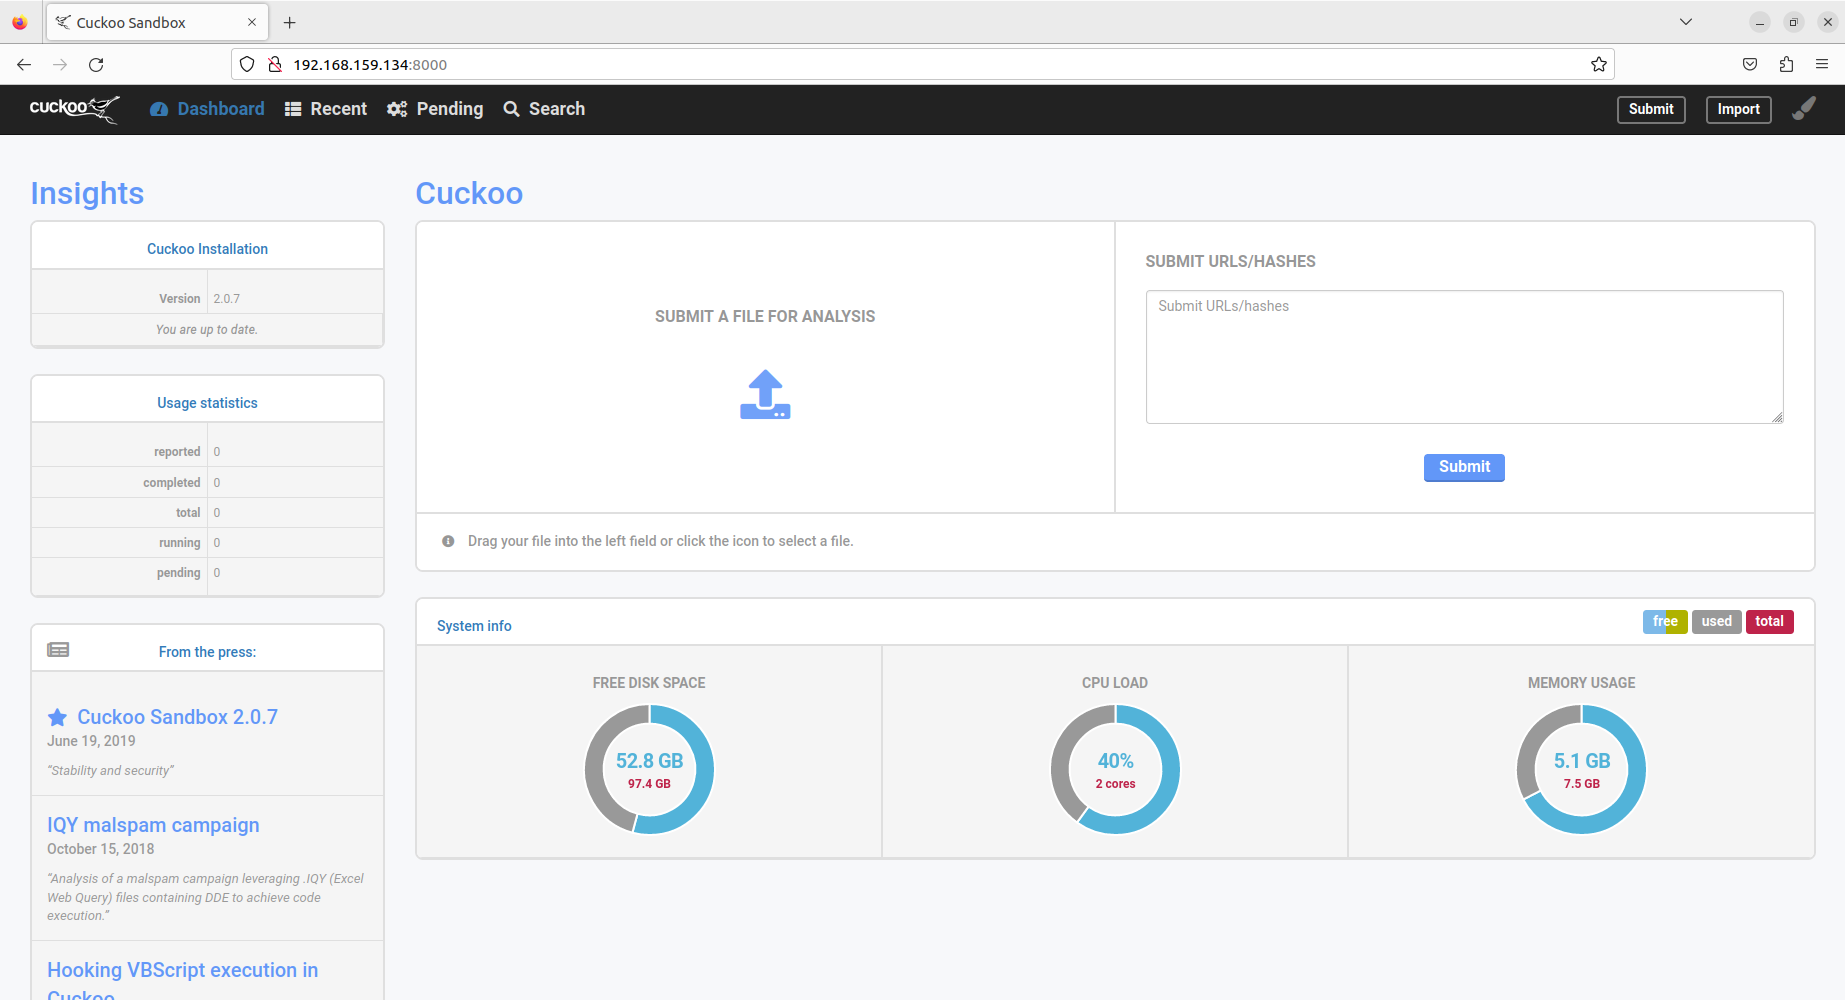1845x1000 pixels.
Task: Open the Extensions puzzle icon
Action: 1786,64
